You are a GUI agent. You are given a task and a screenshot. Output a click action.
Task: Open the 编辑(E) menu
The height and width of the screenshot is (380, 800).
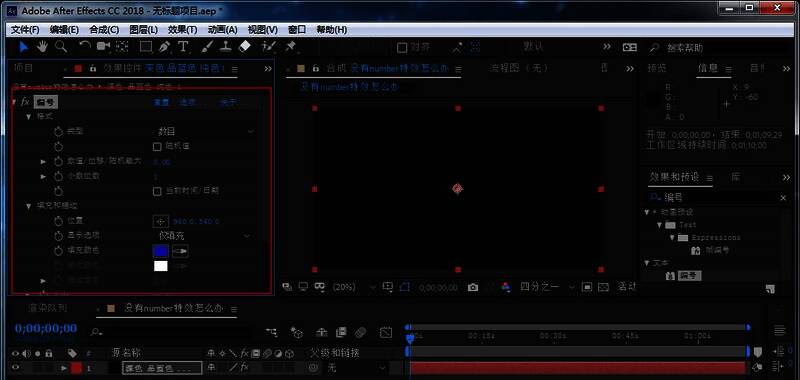click(x=64, y=30)
